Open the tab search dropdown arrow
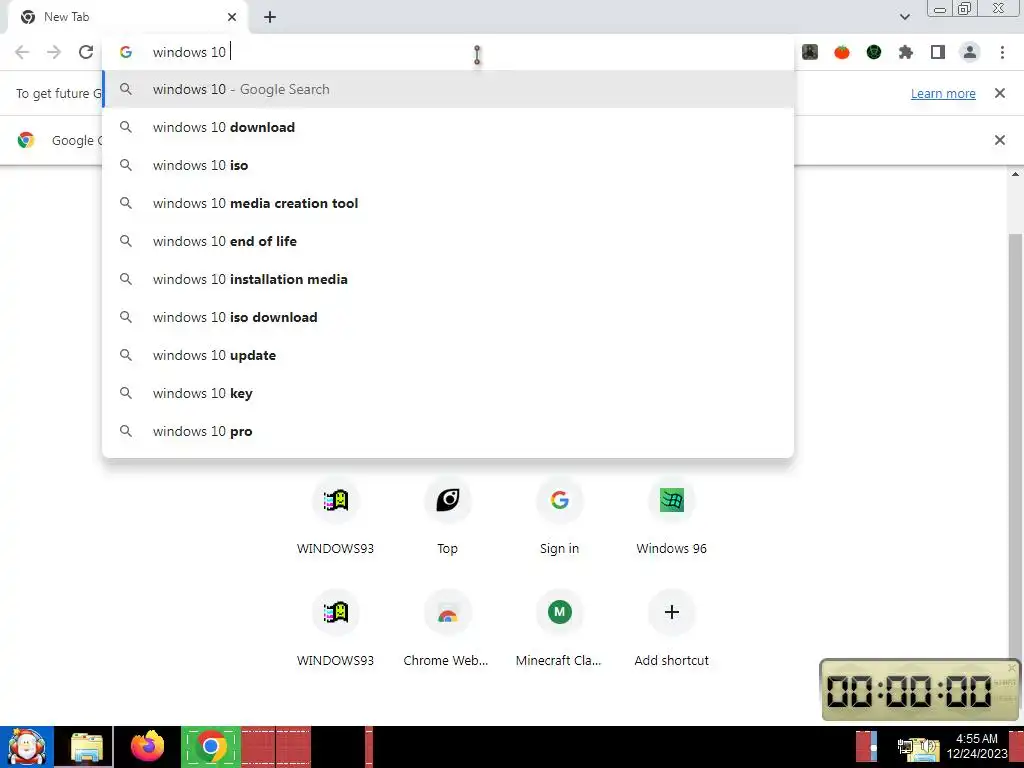1024x768 pixels. [x=904, y=17]
